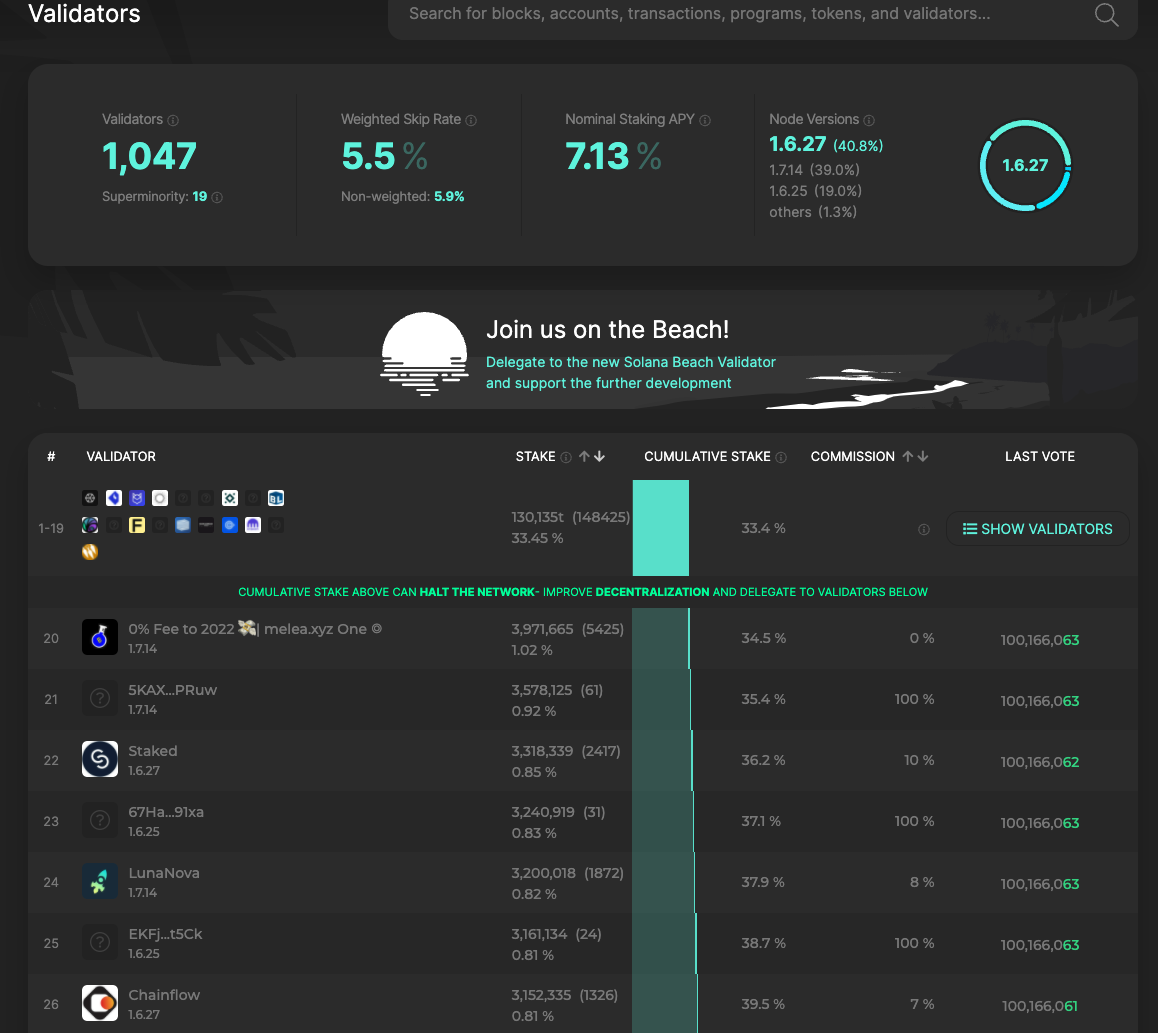The image size is (1158, 1033).
Task: Click the orange striped circle validator icon
Action: (90, 552)
